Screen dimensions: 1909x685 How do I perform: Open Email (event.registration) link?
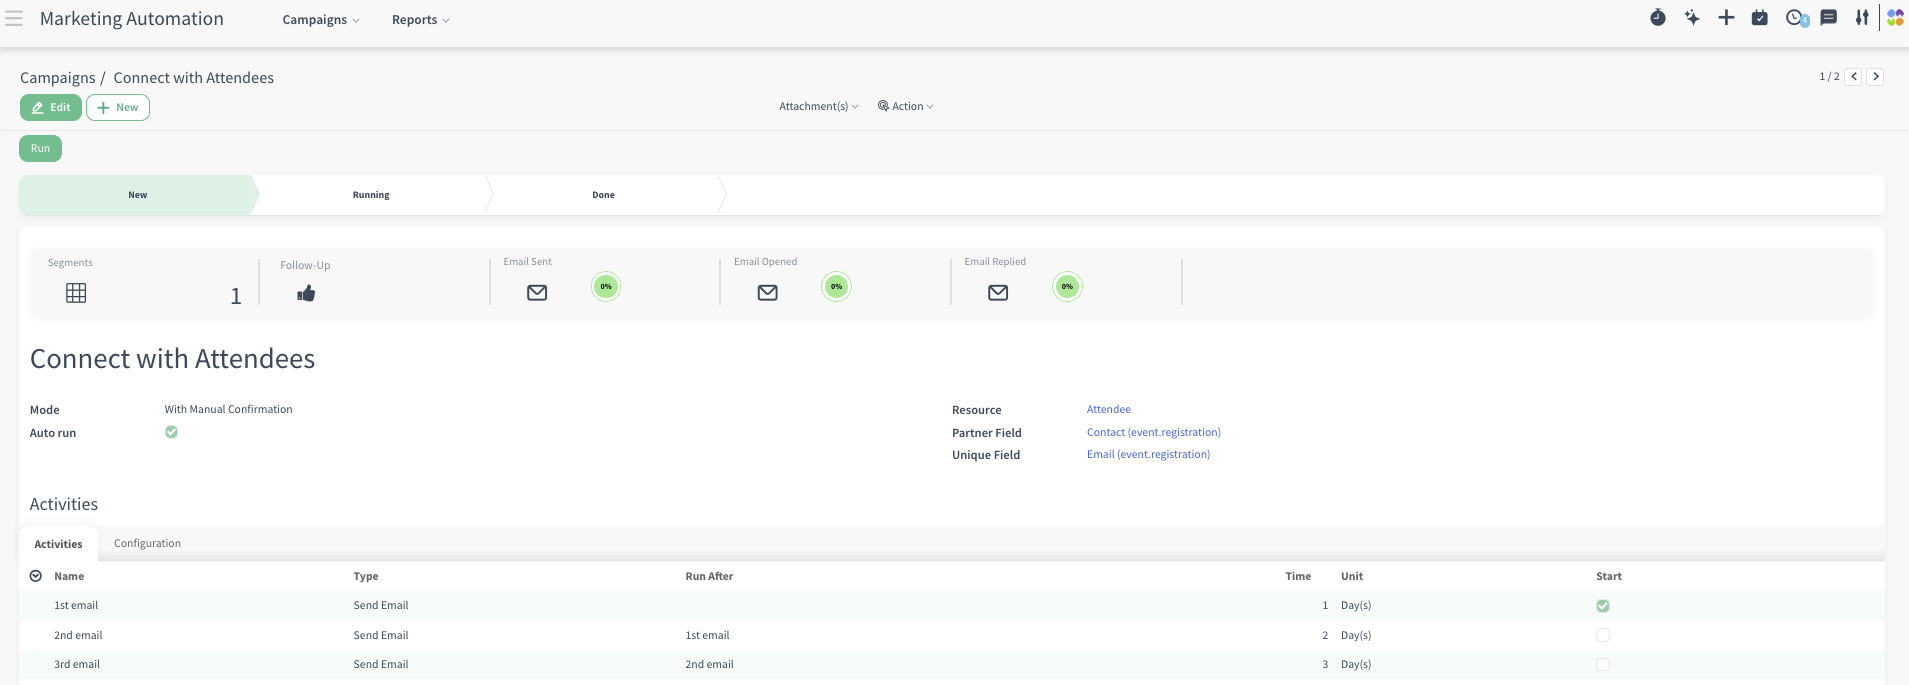[1148, 454]
